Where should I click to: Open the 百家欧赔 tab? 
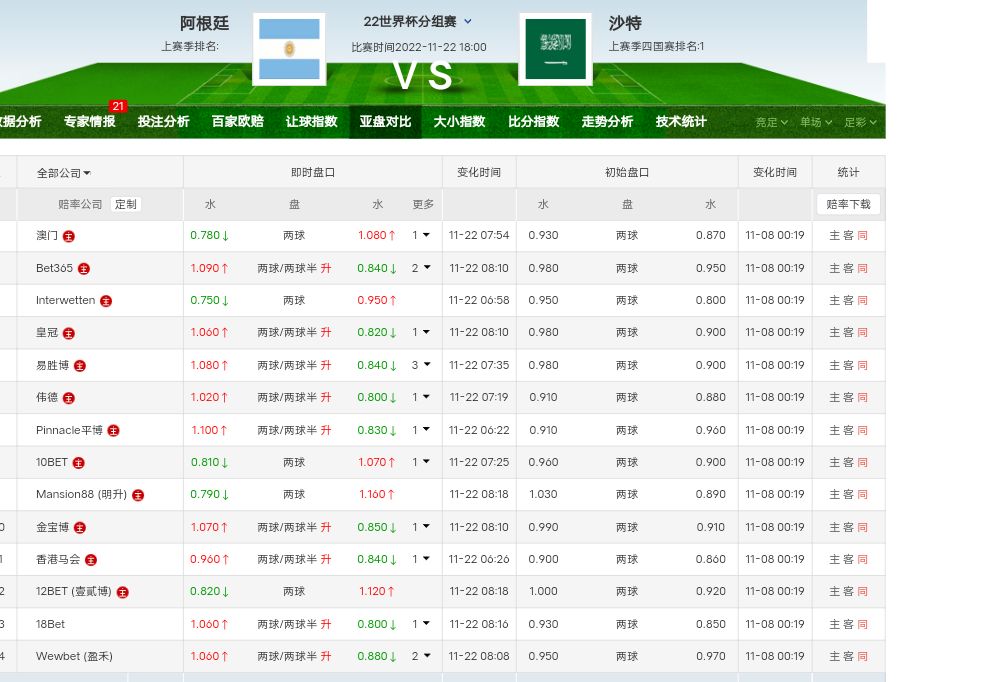(x=237, y=122)
